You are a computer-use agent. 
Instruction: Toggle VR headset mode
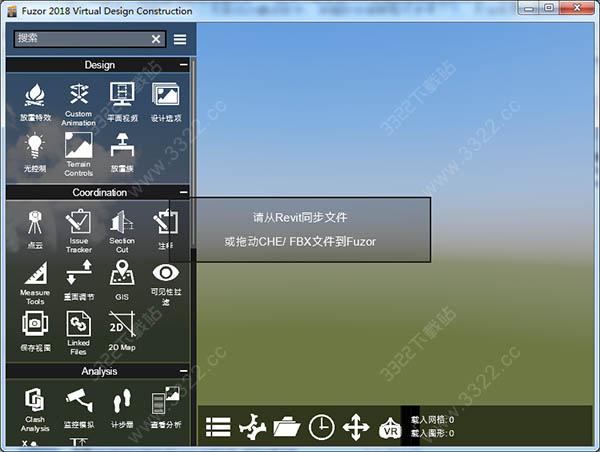pyautogui.click(x=390, y=428)
